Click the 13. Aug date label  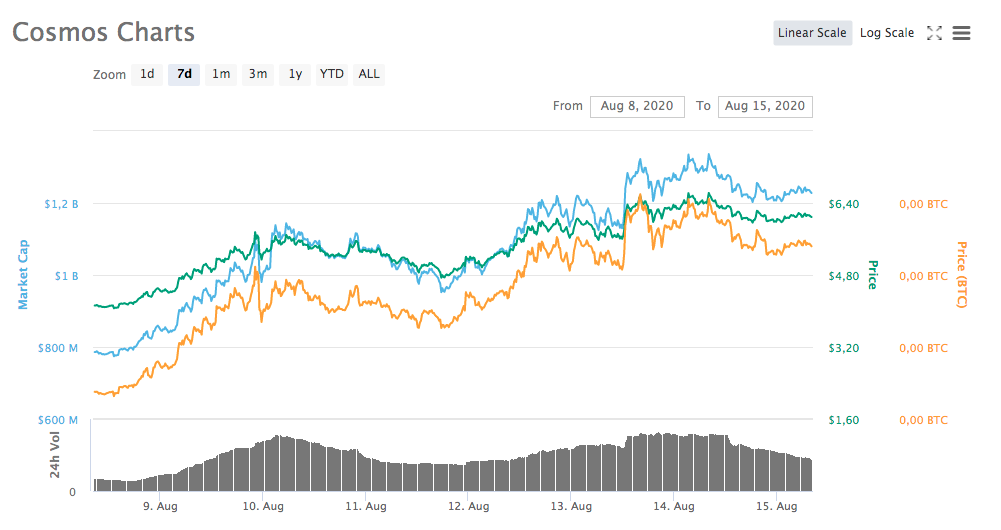click(x=571, y=506)
